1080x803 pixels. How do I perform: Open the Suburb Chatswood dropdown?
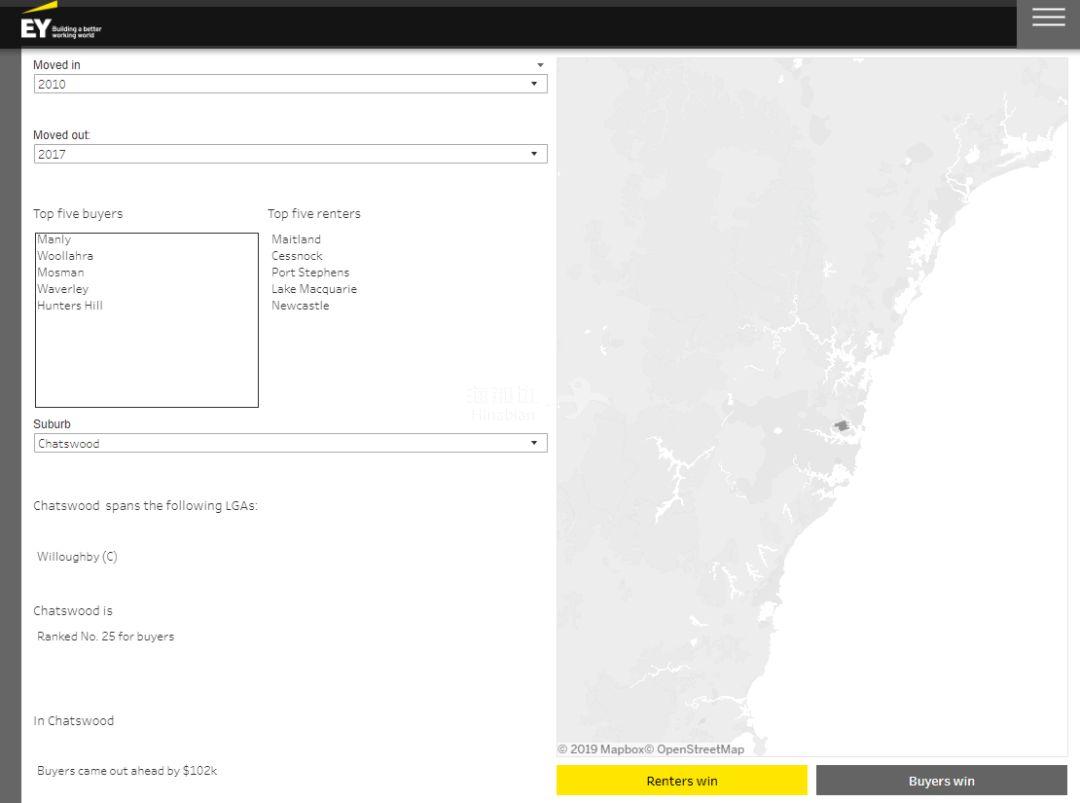[x=290, y=444]
